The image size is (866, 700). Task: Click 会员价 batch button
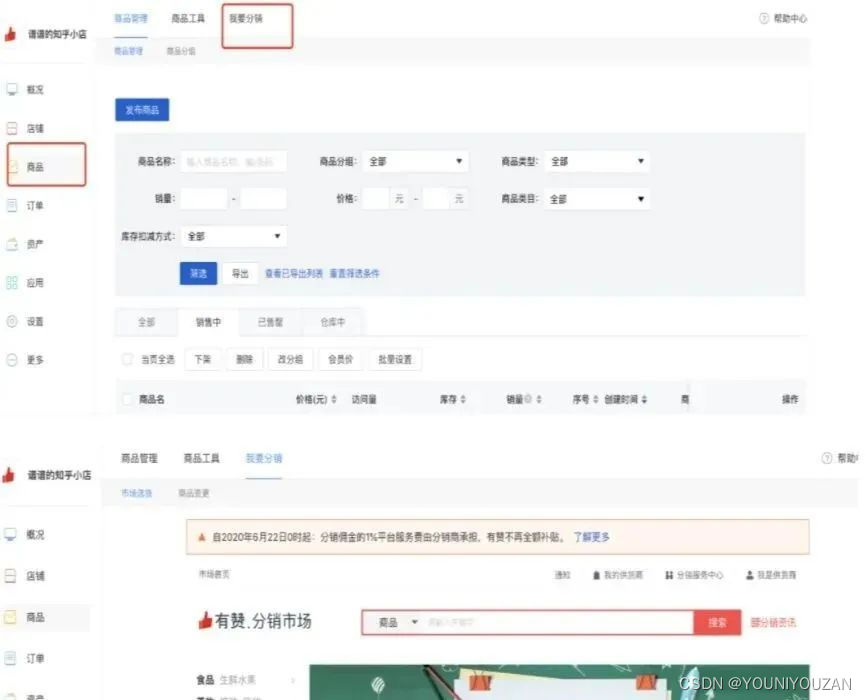(340, 359)
